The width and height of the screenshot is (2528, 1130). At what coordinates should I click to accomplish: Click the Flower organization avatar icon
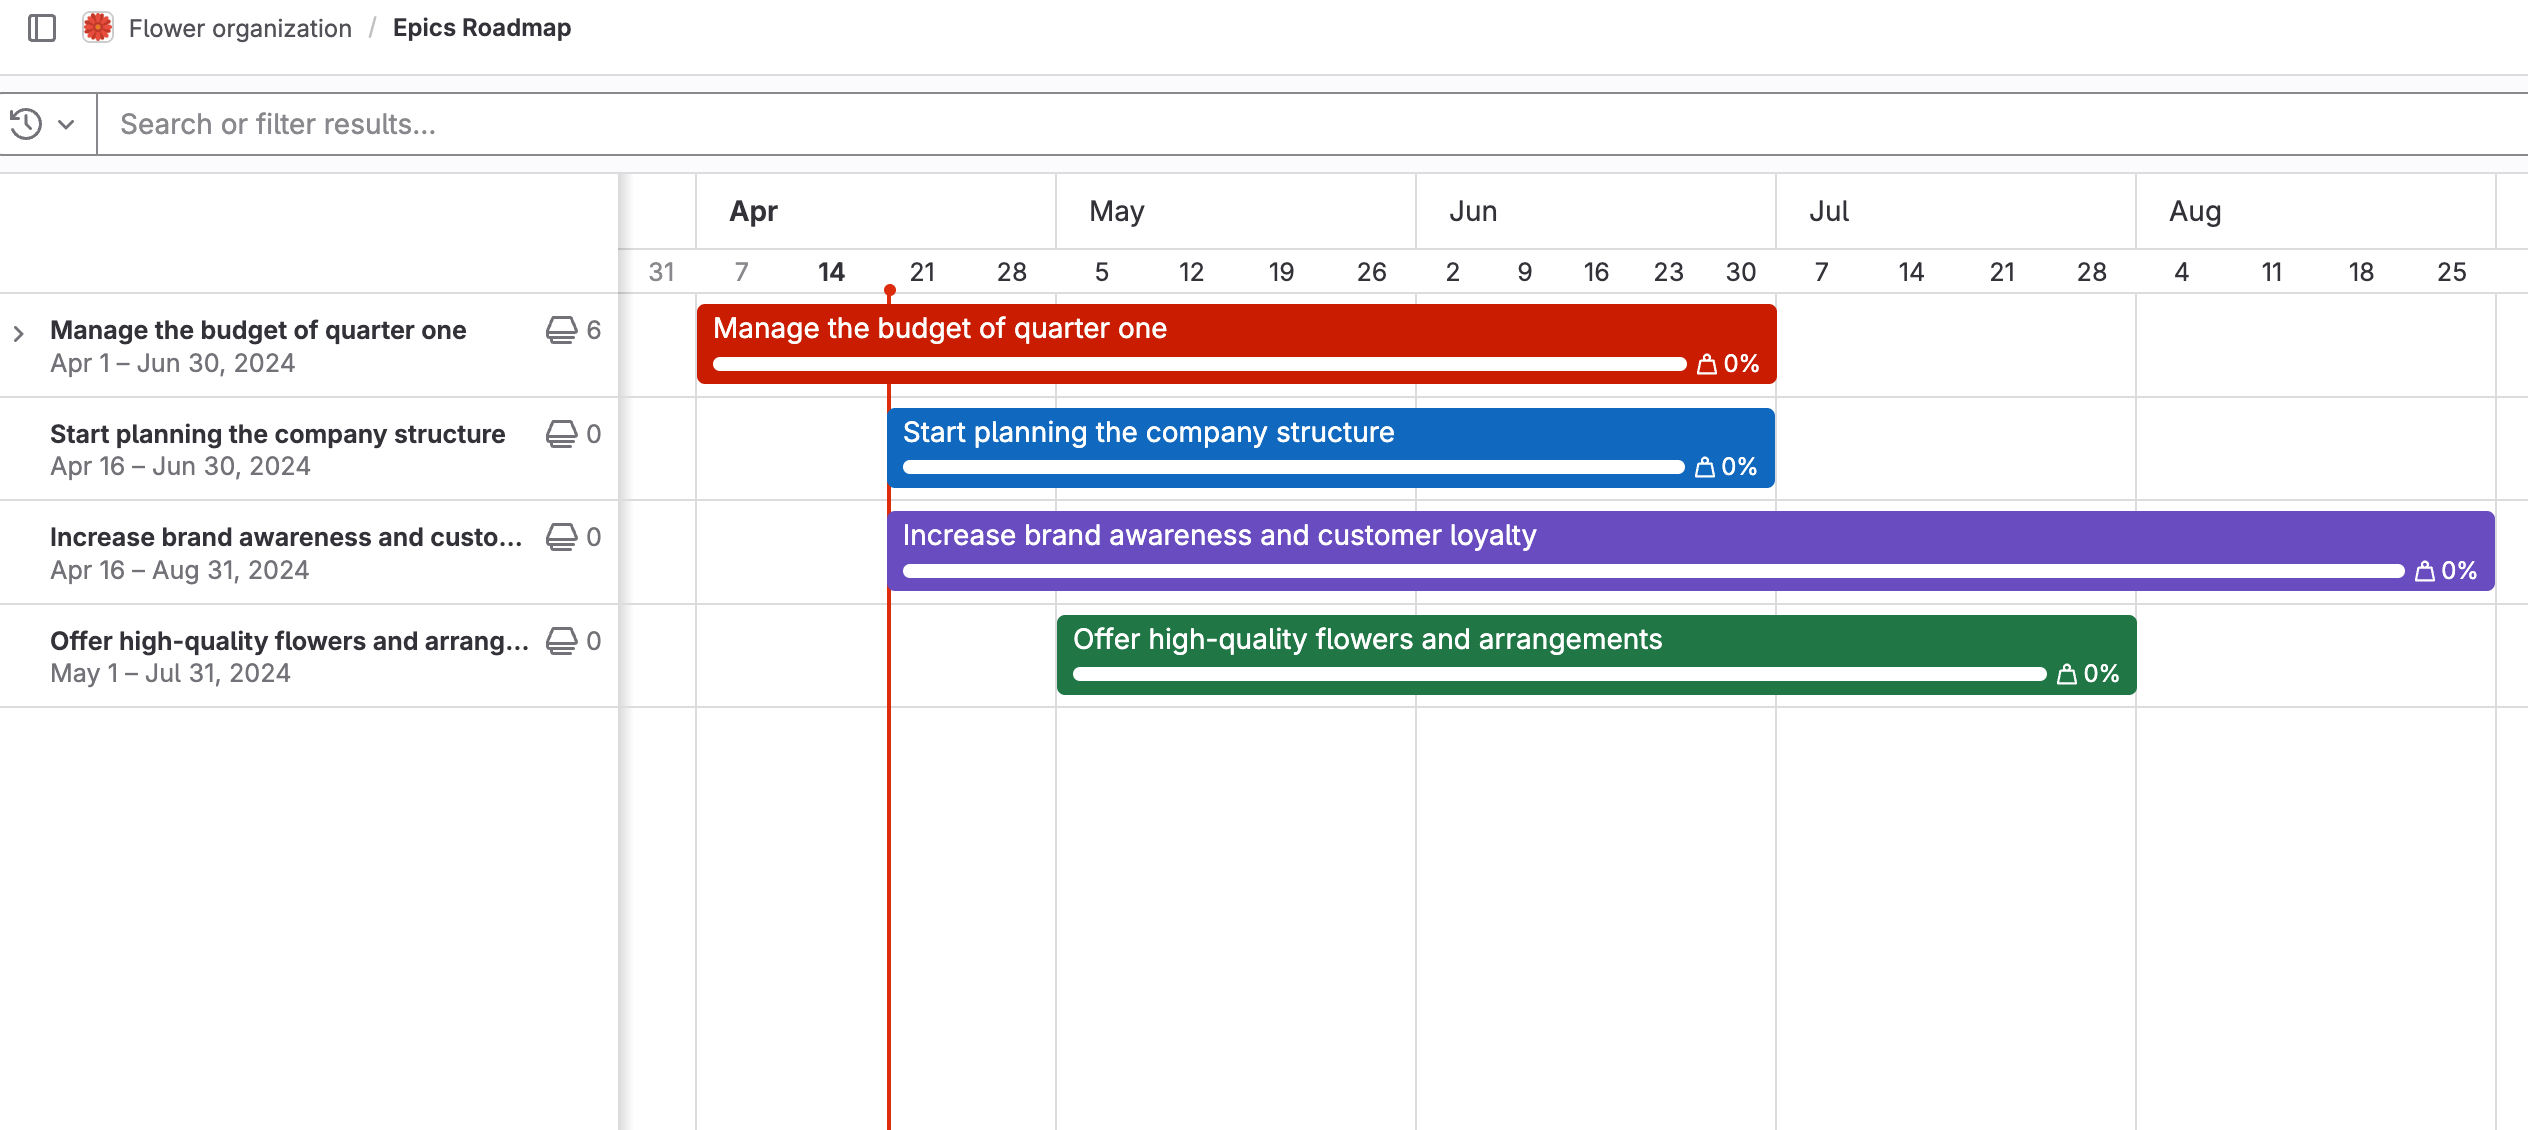coord(97,27)
